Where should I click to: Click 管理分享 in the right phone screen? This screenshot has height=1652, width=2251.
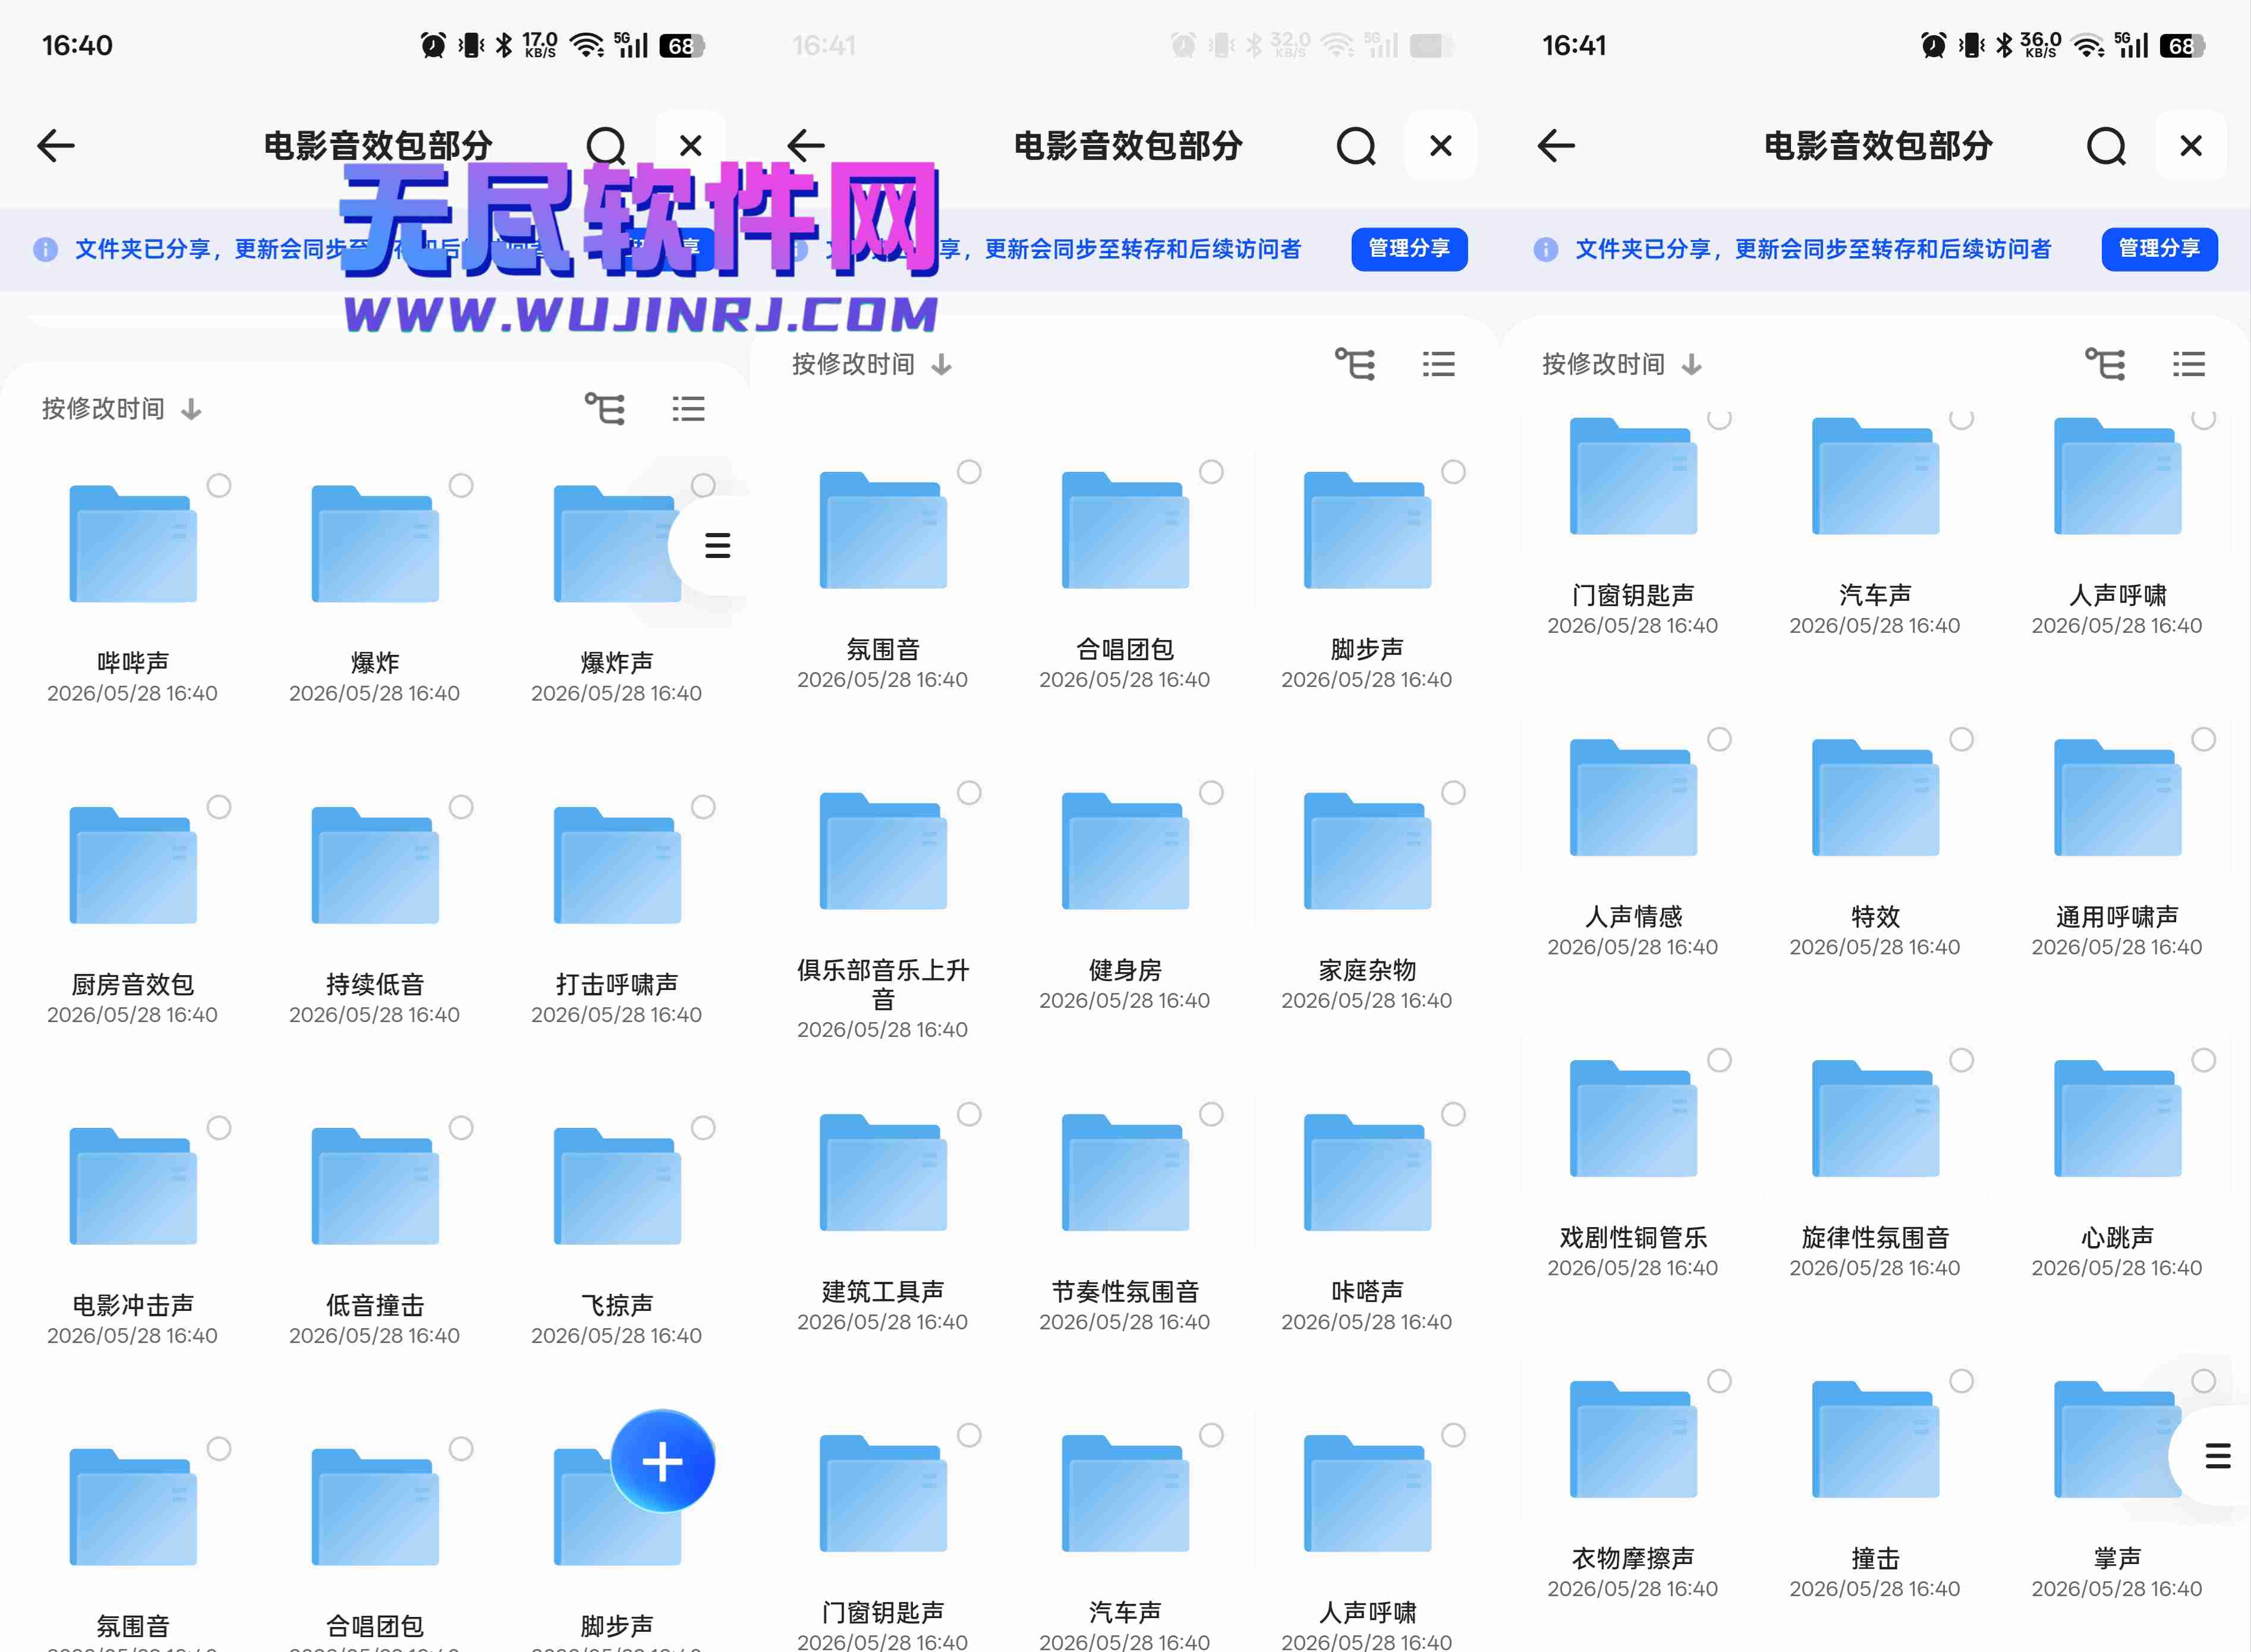point(2159,249)
